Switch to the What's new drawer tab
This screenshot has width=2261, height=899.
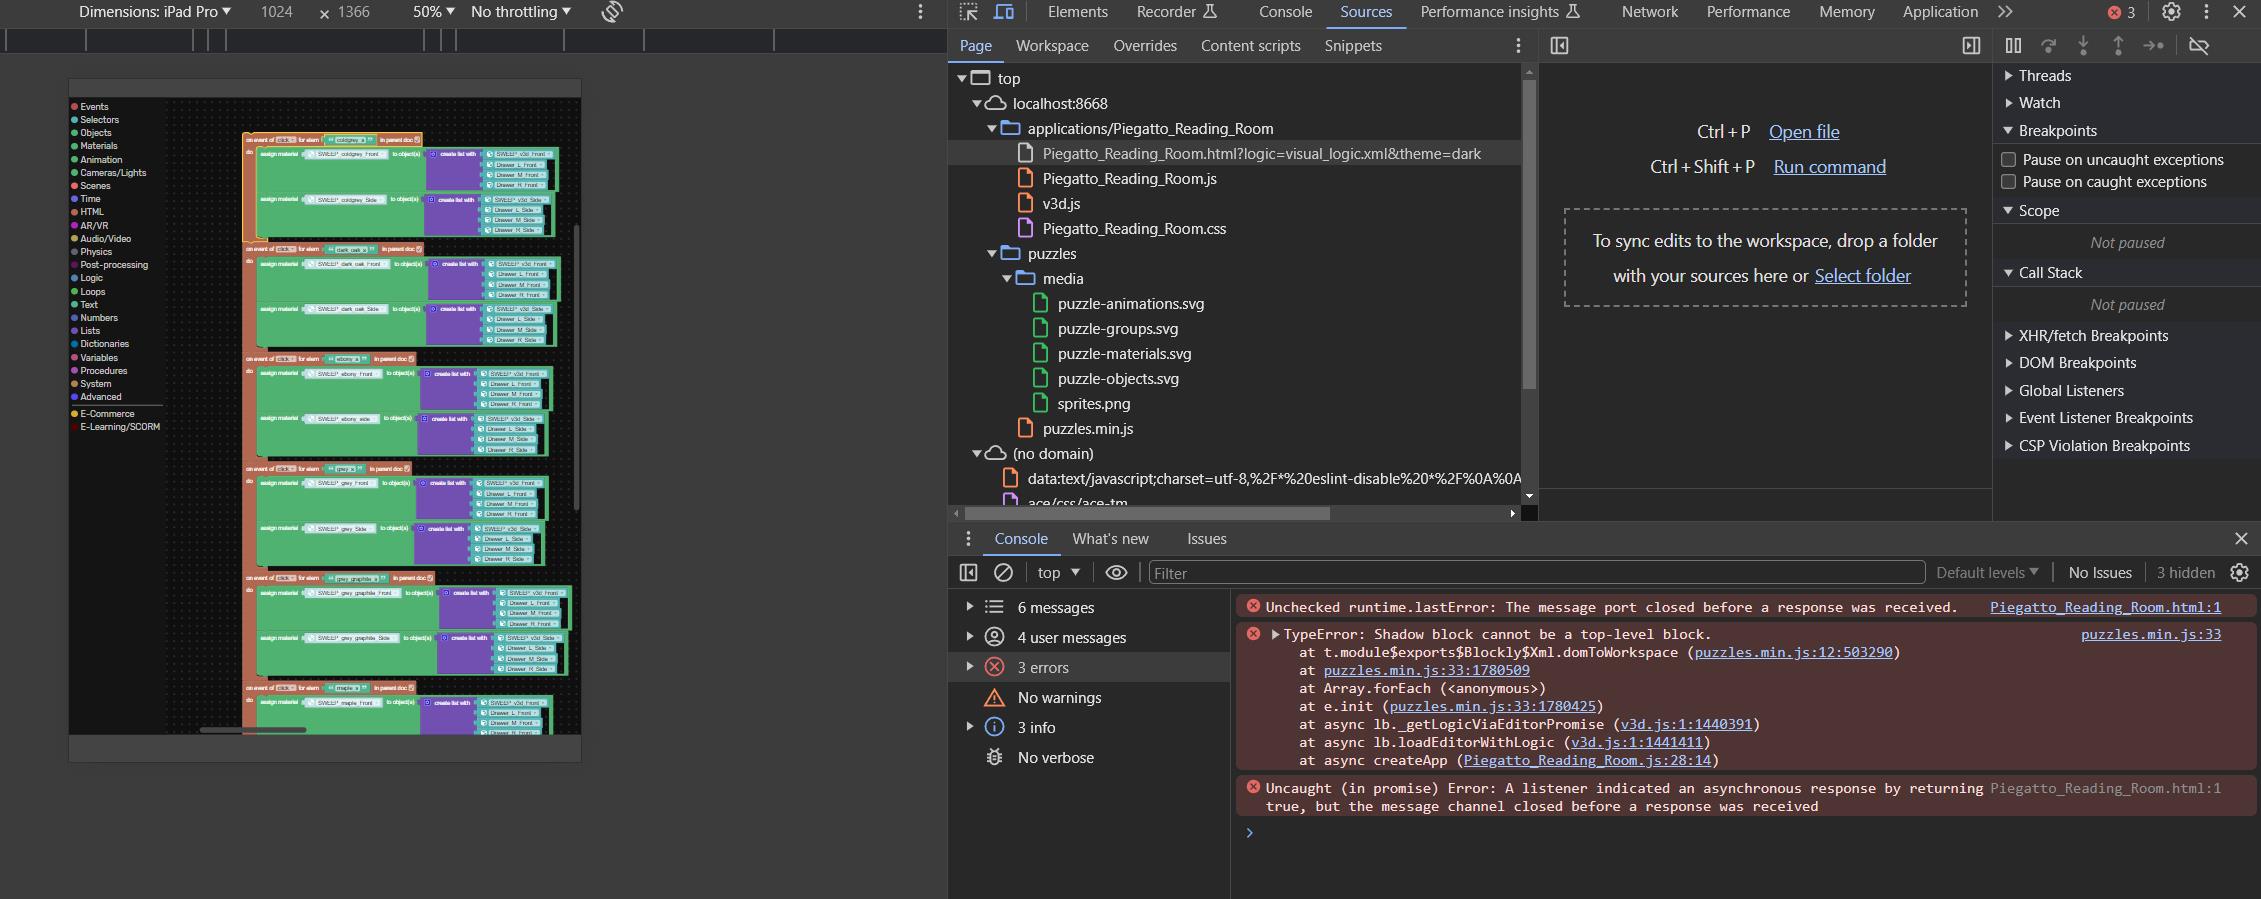1110,539
